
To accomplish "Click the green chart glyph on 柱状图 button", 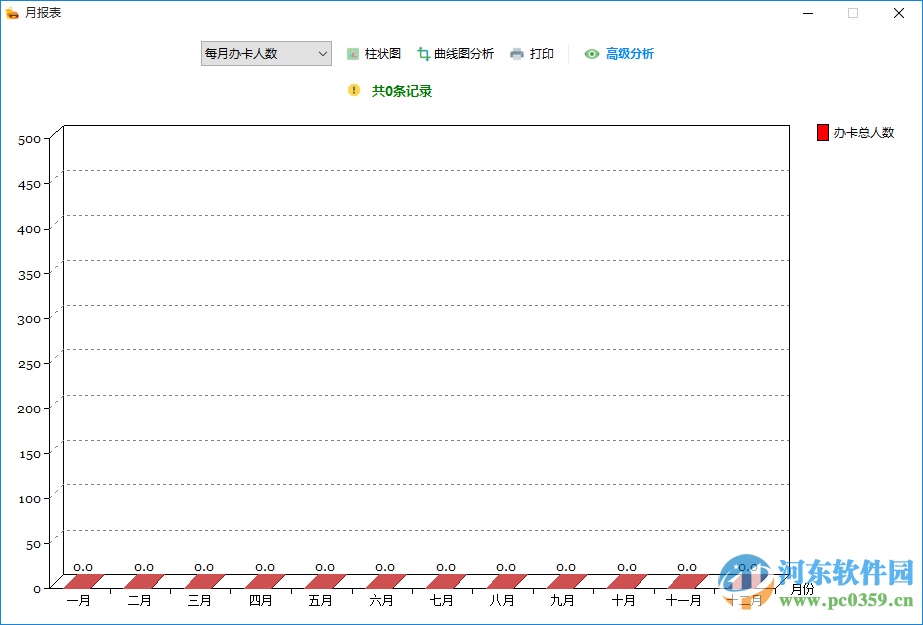I will [x=352, y=53].
